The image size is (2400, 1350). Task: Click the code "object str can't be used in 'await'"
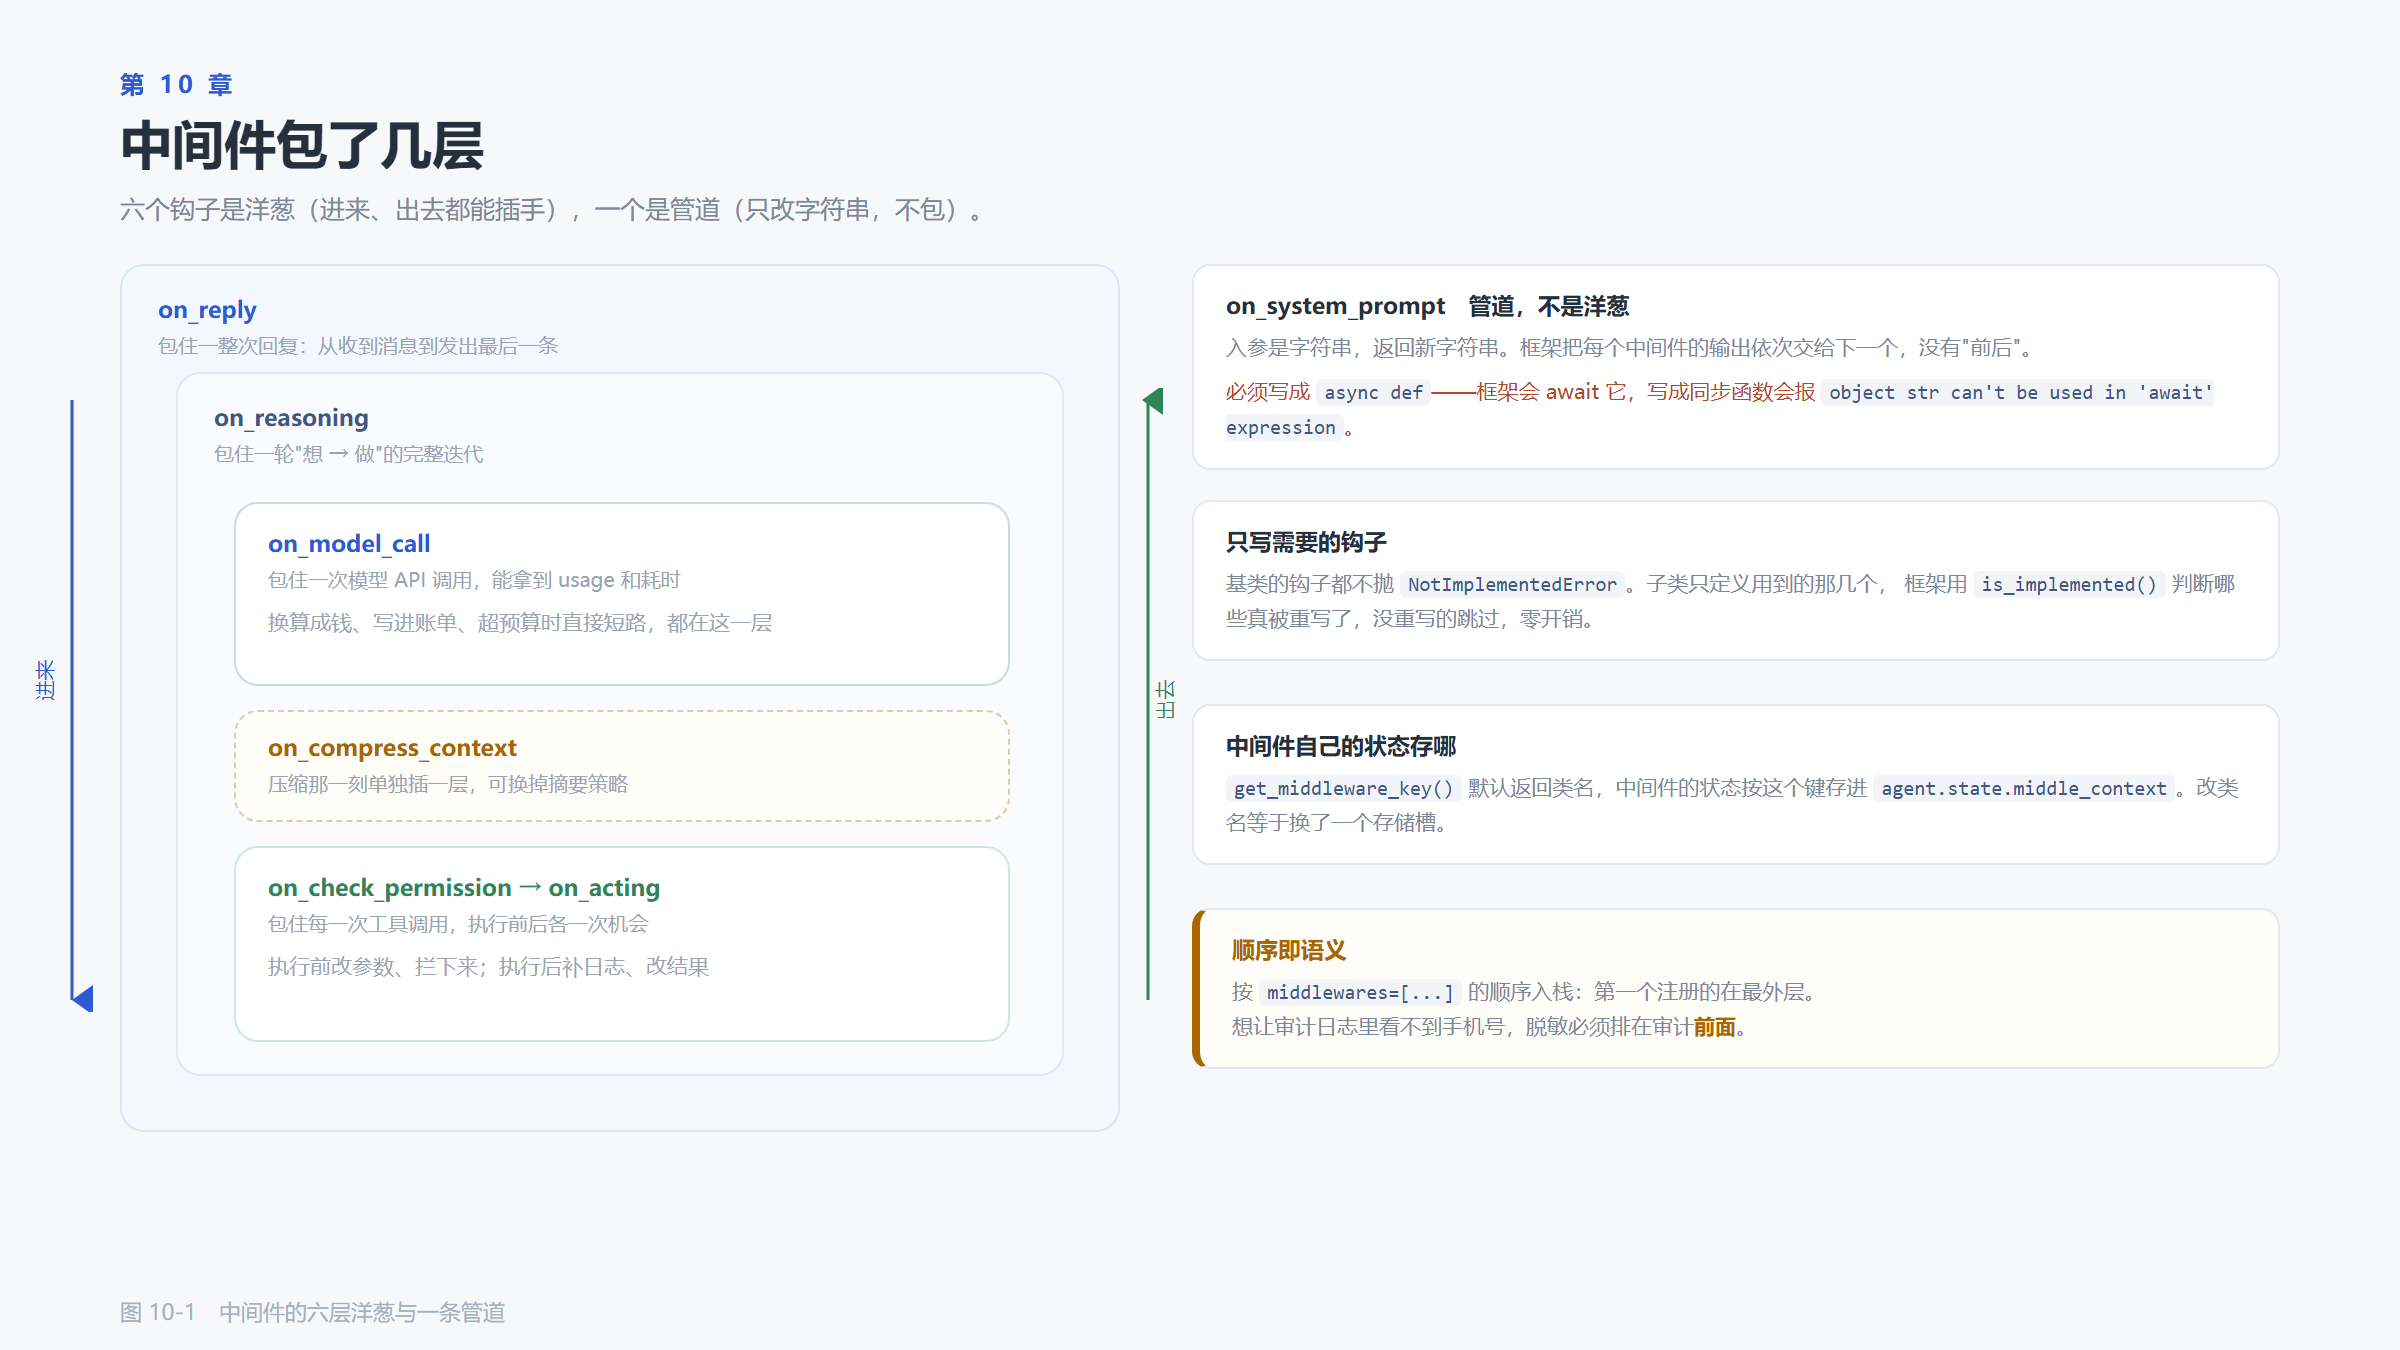coord(2020,393)
